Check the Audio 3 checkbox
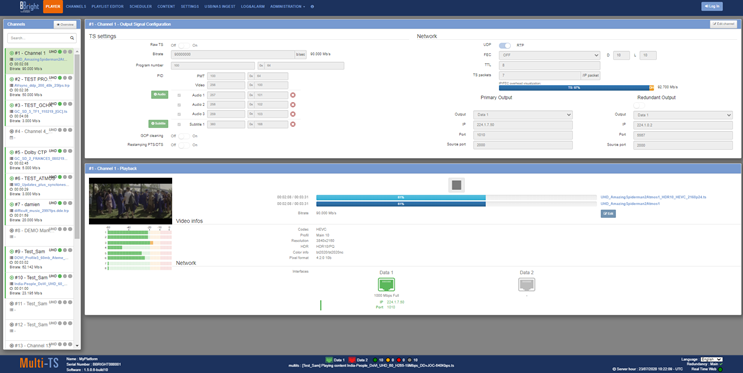 coord(179,114)
